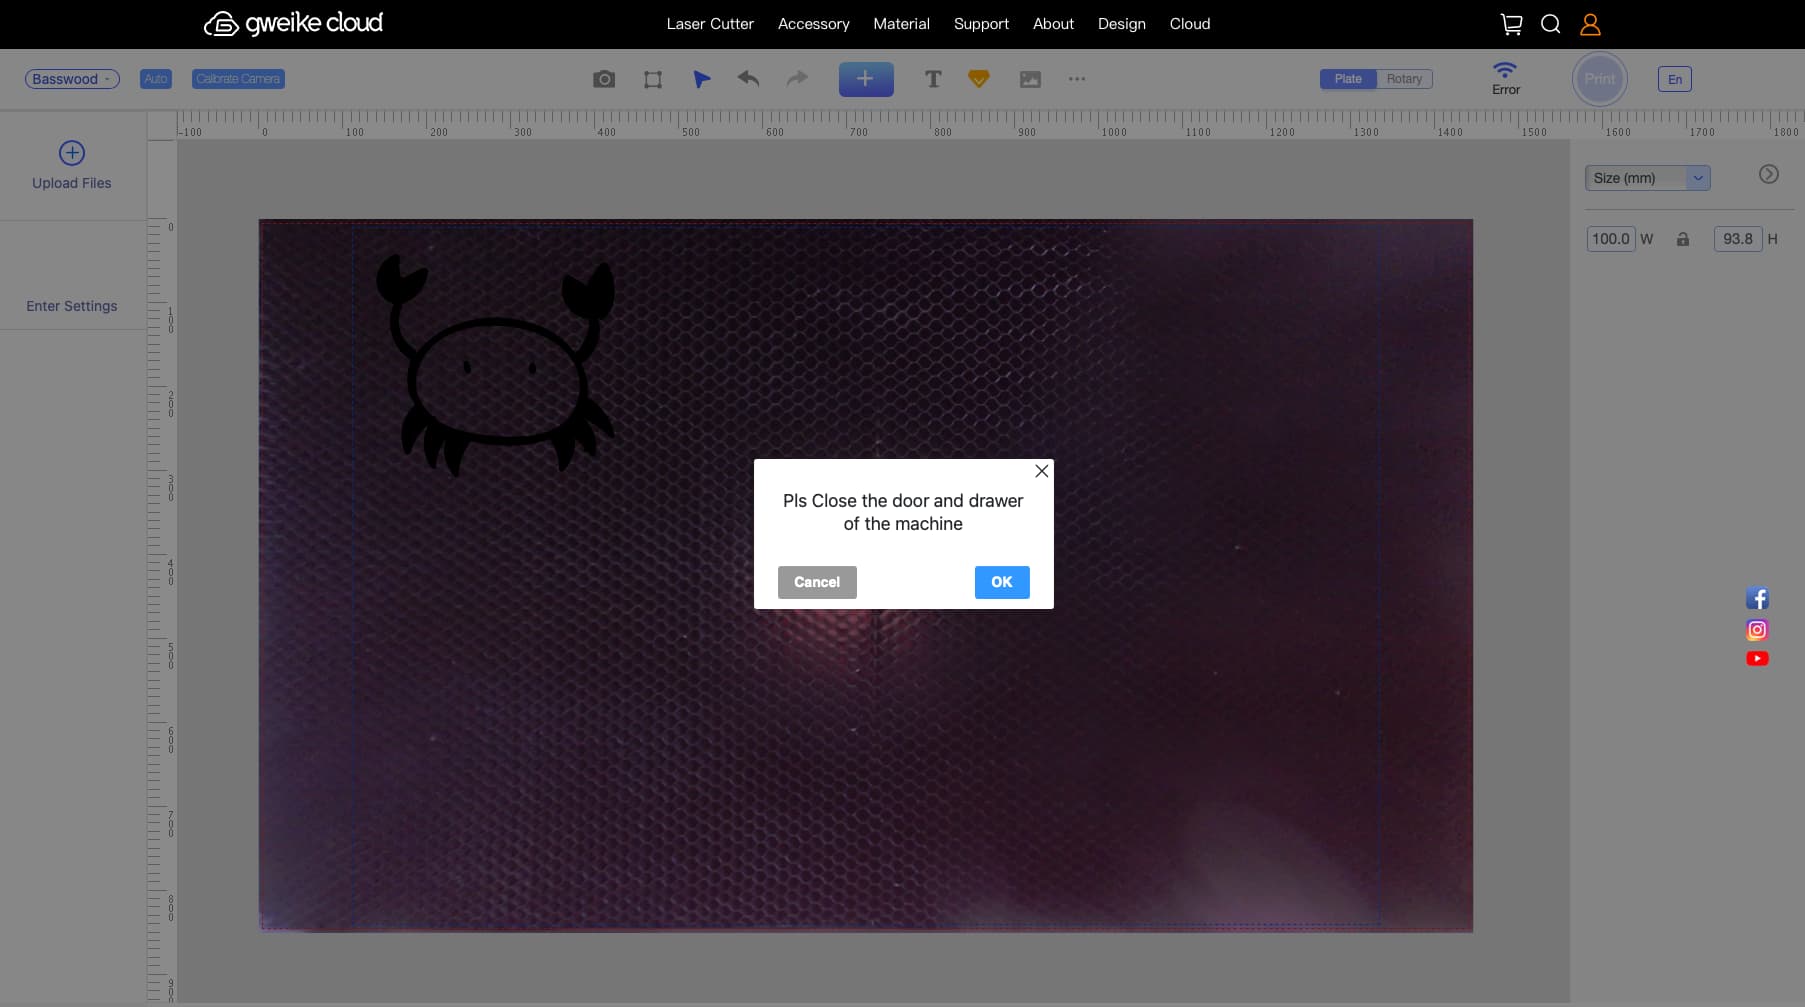Select the frame selection tool
The image size is (1805, 1007).
(x=653, y=79)
